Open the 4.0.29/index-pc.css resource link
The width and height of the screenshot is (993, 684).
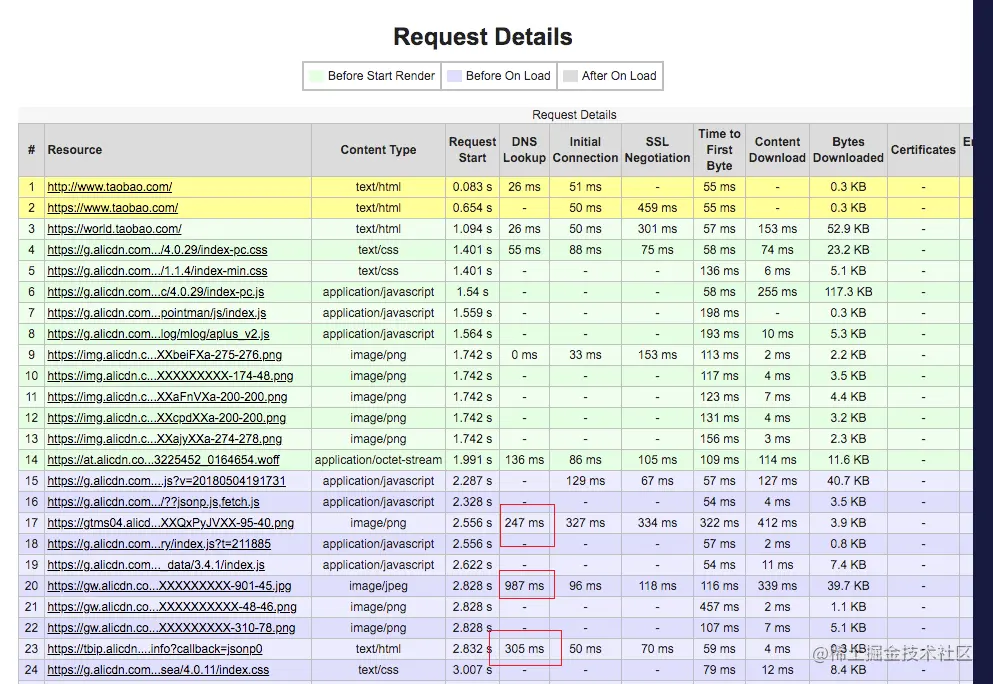tap(157, 250)
